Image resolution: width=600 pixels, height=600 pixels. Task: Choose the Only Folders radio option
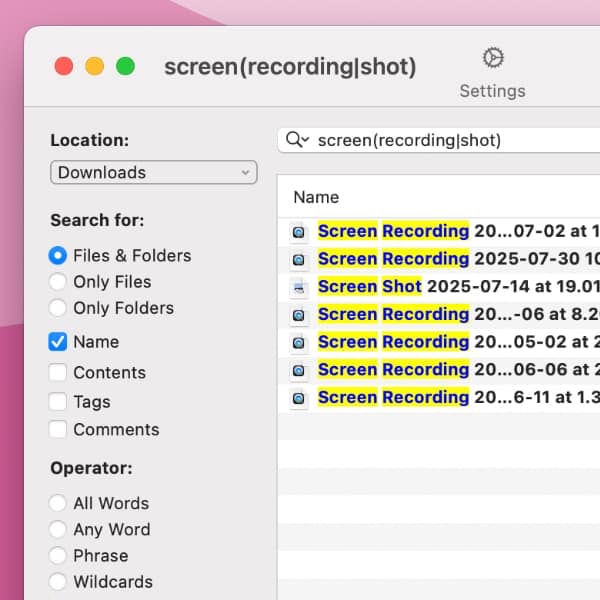pyautogui.click(x=58, y=308)
